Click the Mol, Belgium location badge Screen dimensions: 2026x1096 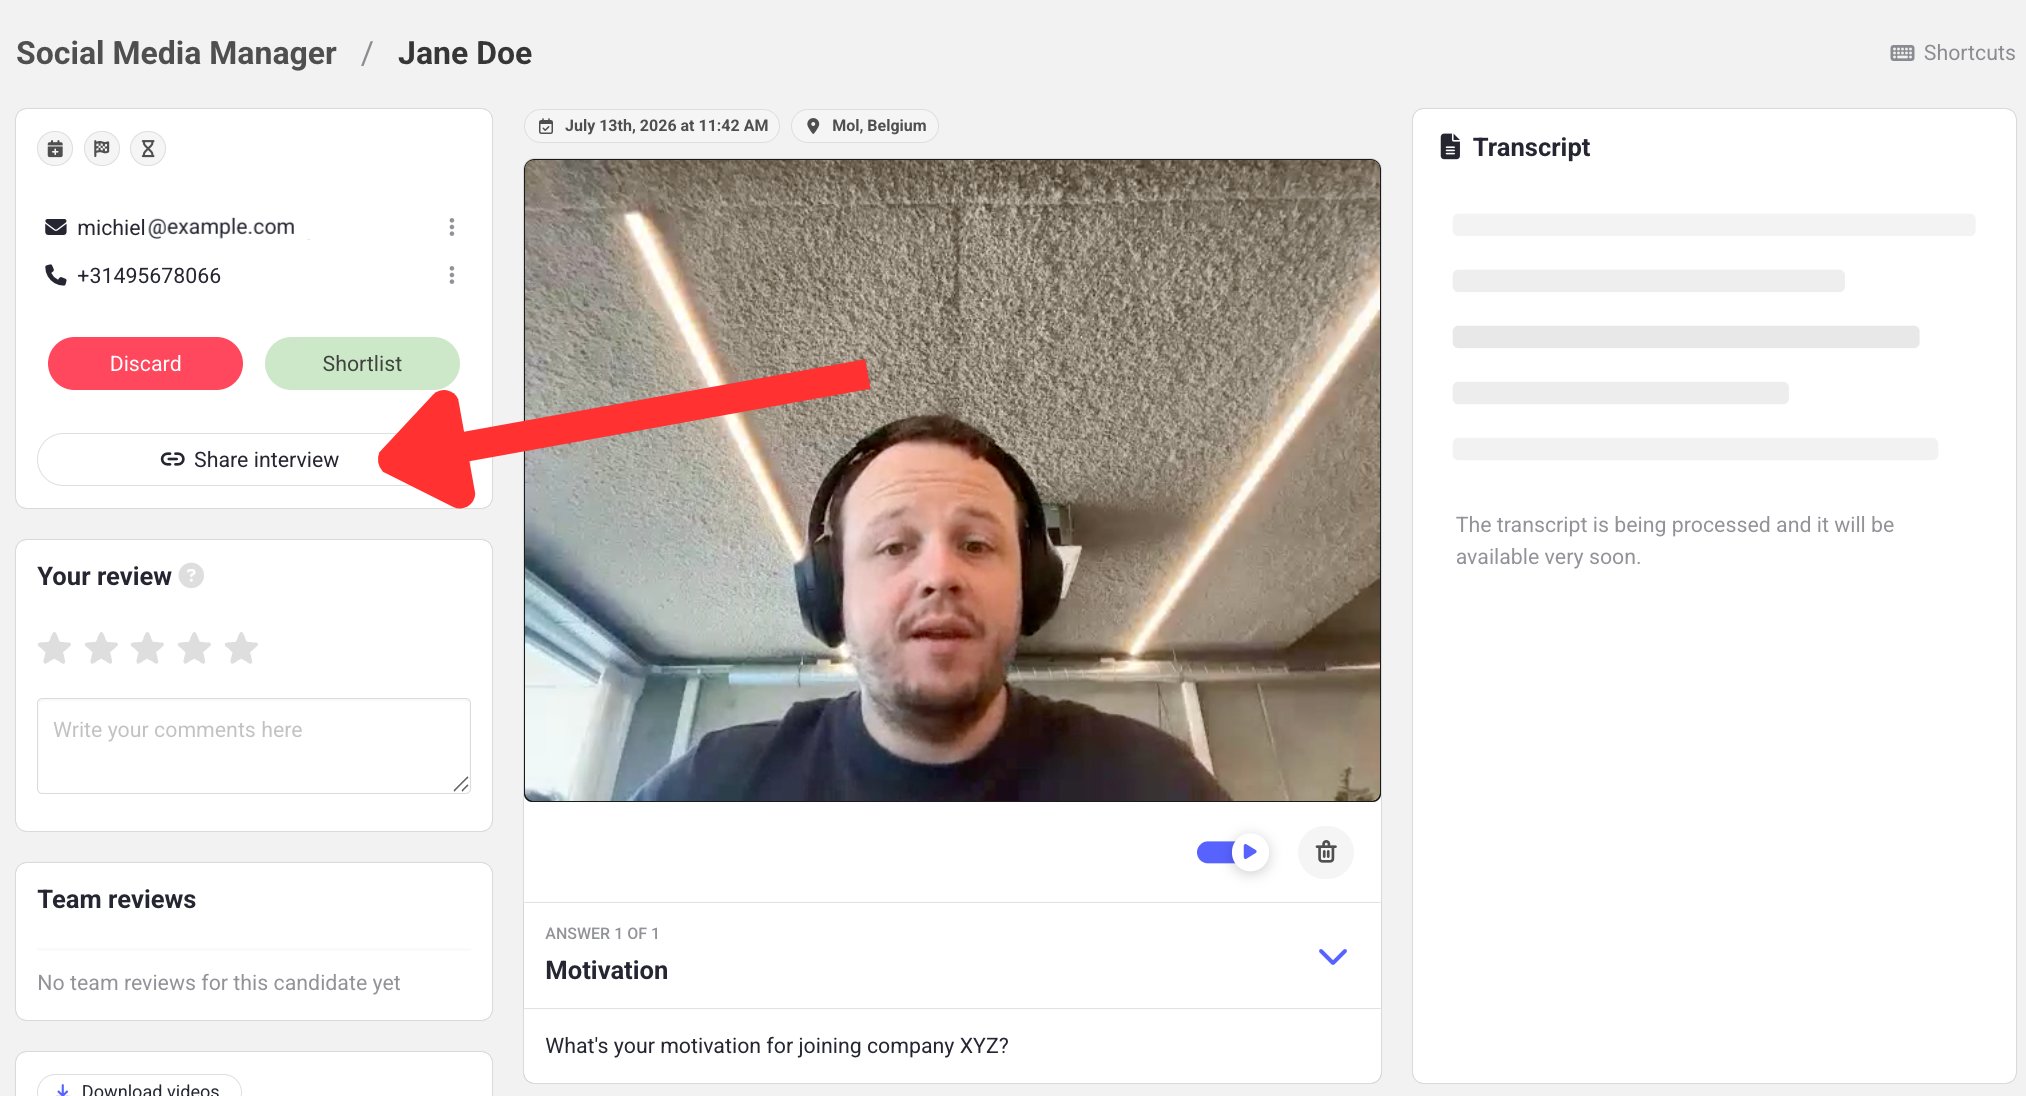click(865, 126)
